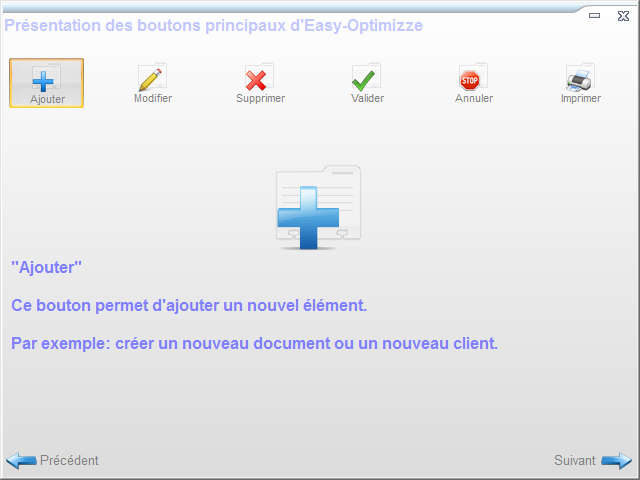Click the left blue arrow beside Précédent
The width and height of the screenshot is (640, 480).
(21, 461)
